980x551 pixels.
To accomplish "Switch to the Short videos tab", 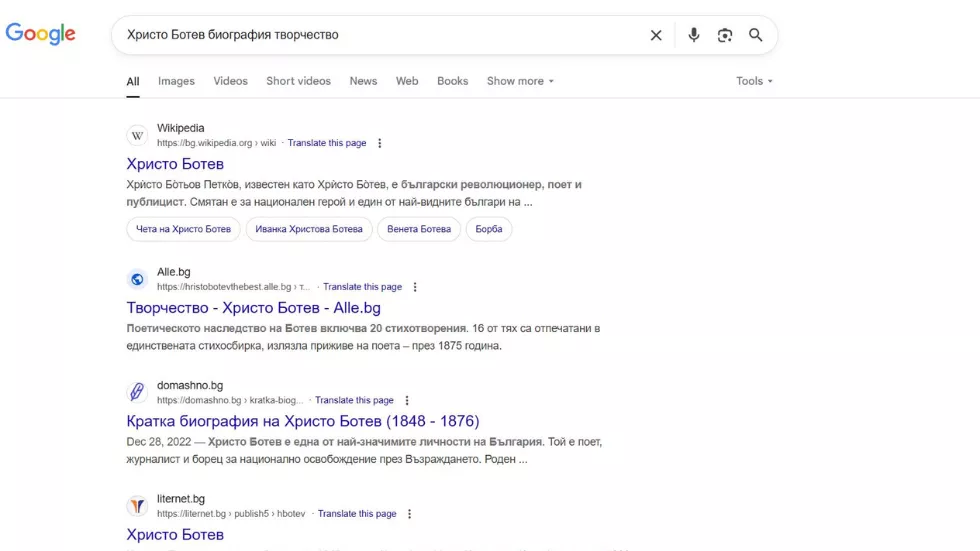I will (x=298, y=81).
